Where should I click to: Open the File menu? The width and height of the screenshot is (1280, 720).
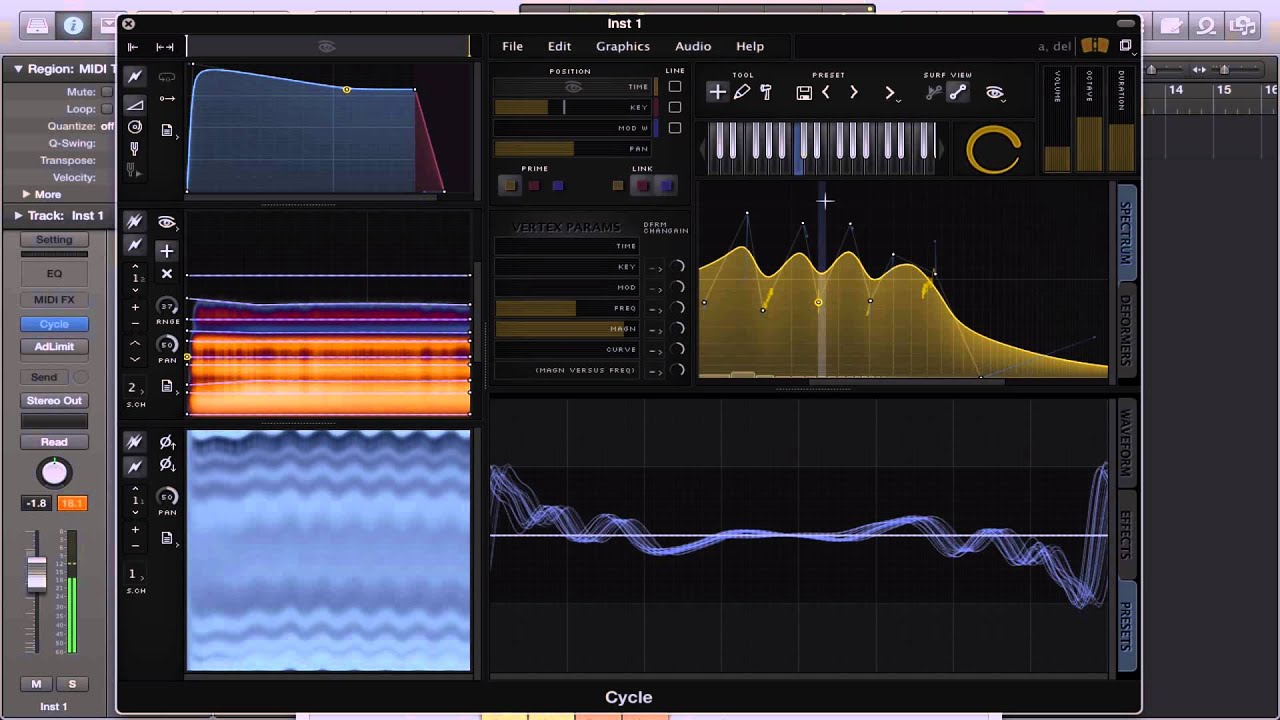[x=512, y=46]
